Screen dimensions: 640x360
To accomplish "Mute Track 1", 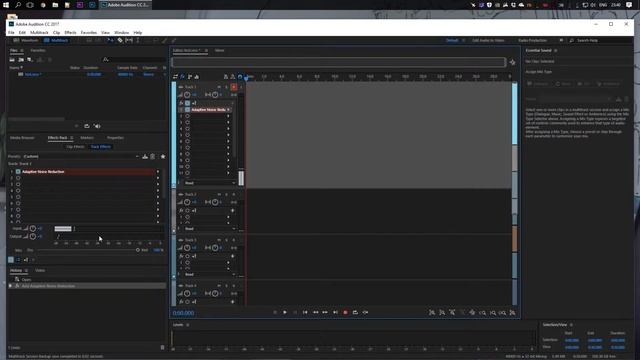I will pos(219,87).
